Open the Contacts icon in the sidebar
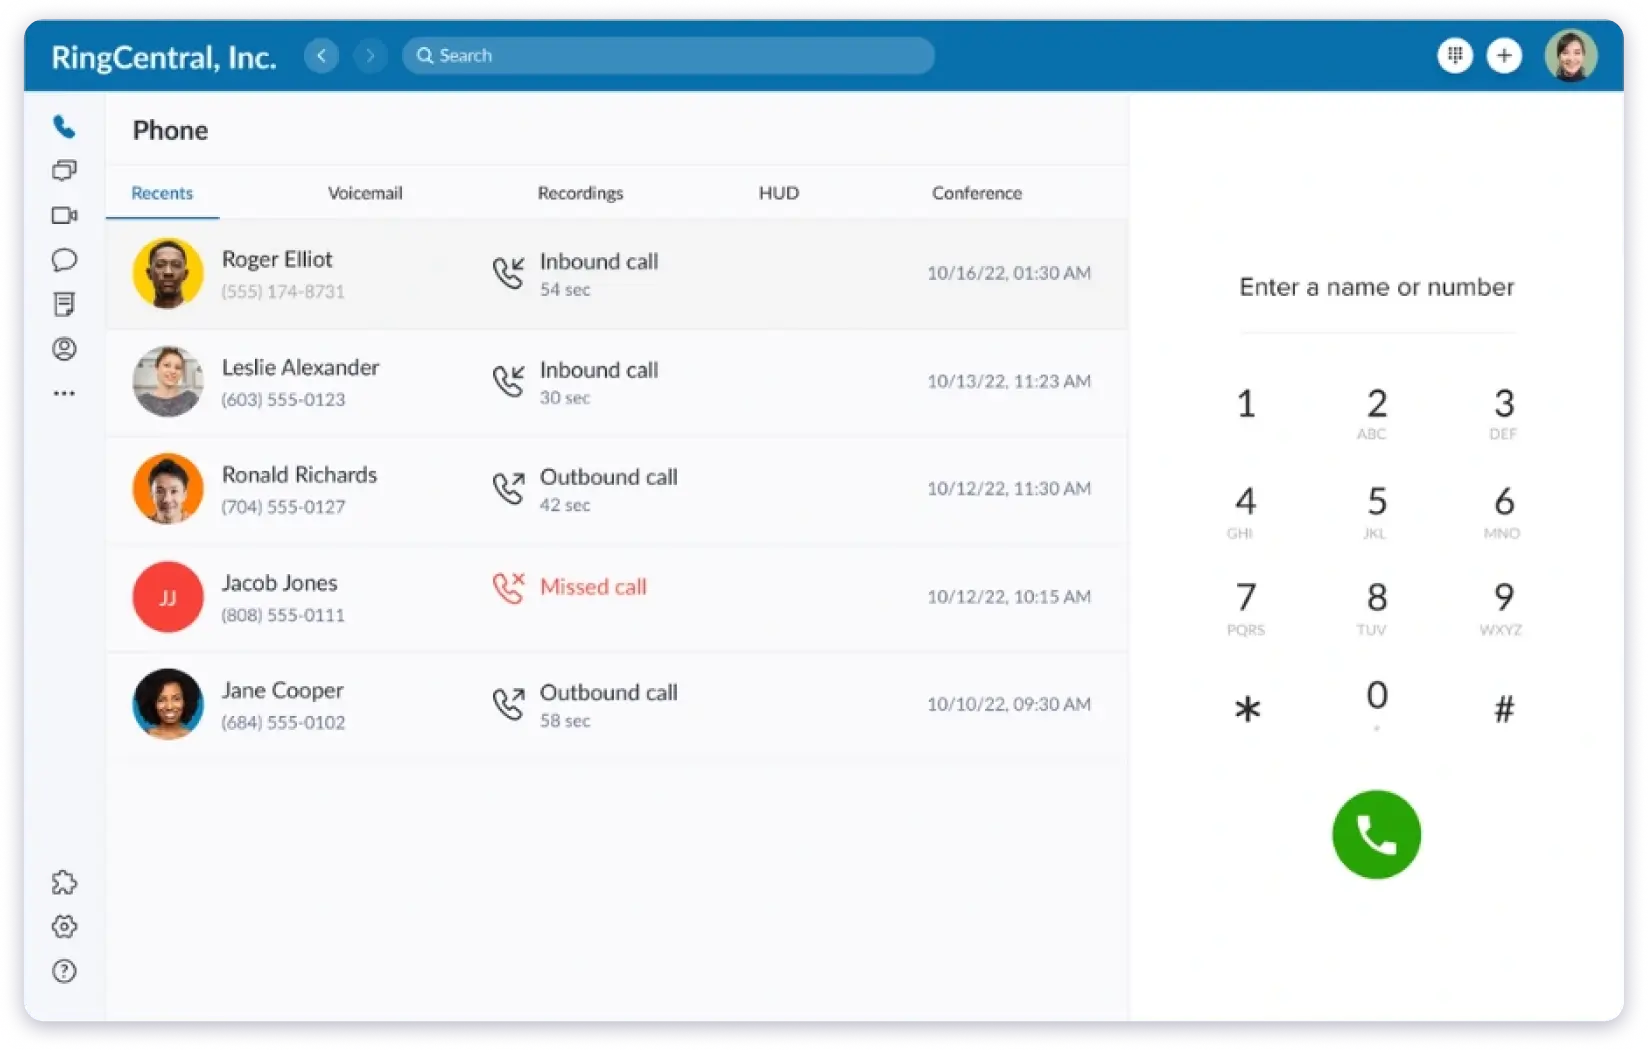 pyautogui.click(x=64, y=349)
